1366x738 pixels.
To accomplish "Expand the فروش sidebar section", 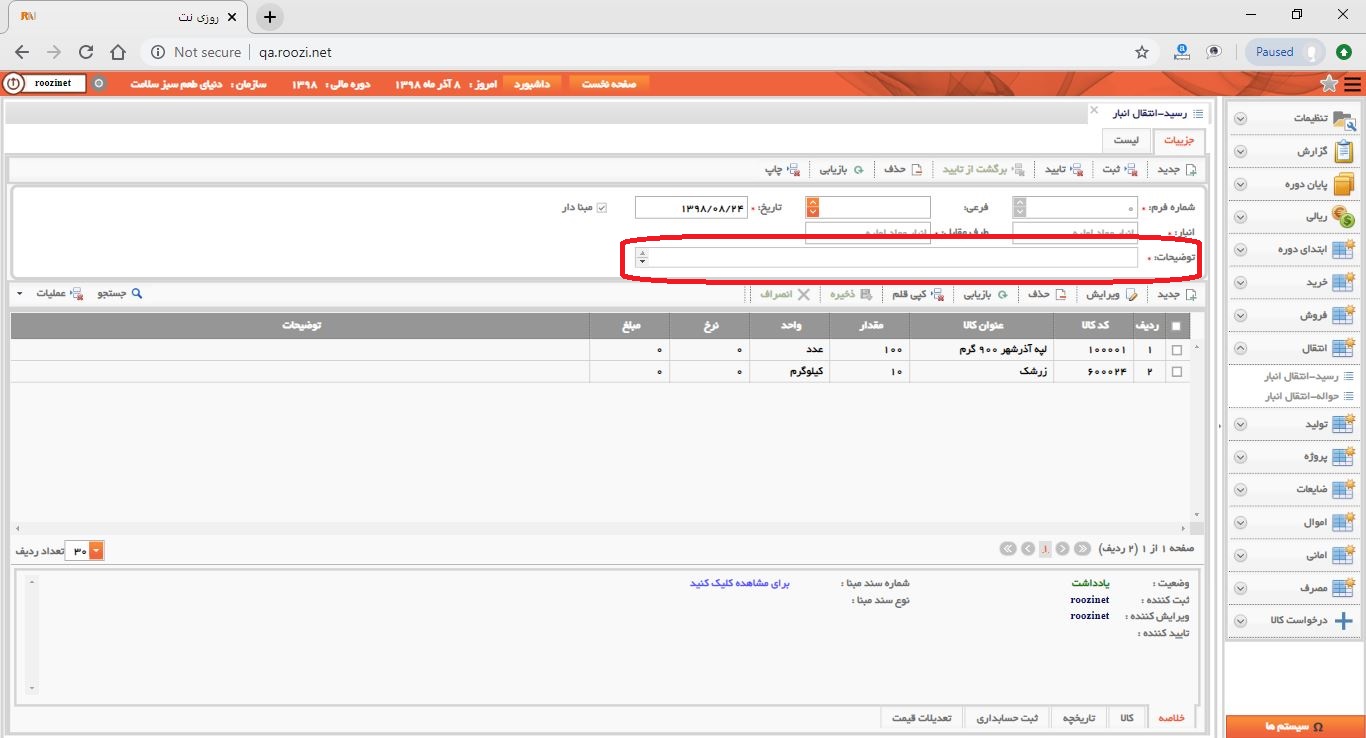I will coord(1241,316).
